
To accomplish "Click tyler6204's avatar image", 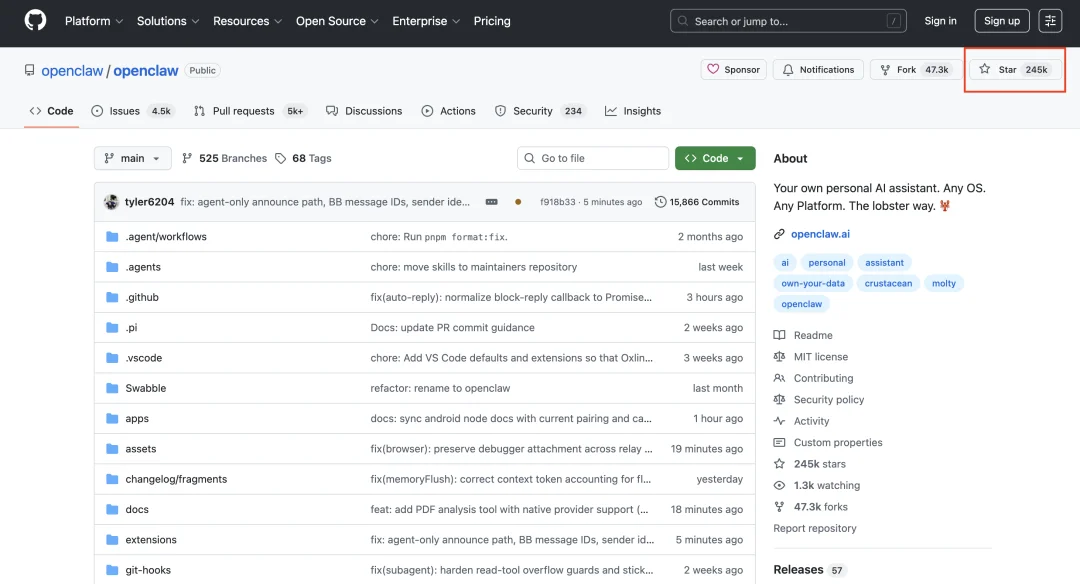I will point(111,202).
